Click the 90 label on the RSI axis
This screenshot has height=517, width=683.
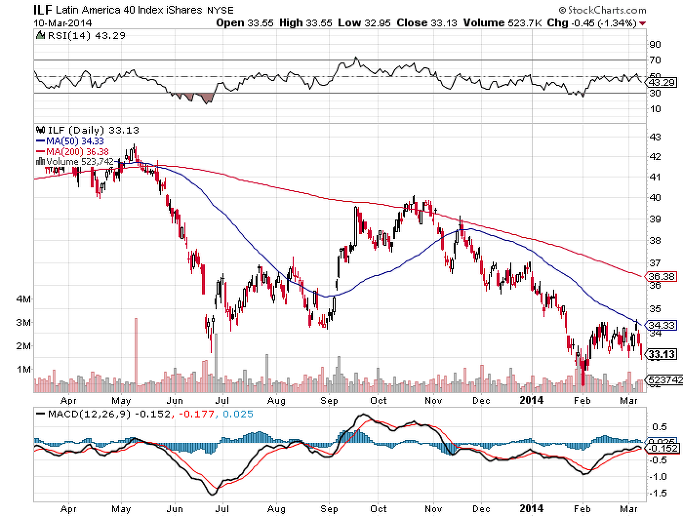pos(655,44)
